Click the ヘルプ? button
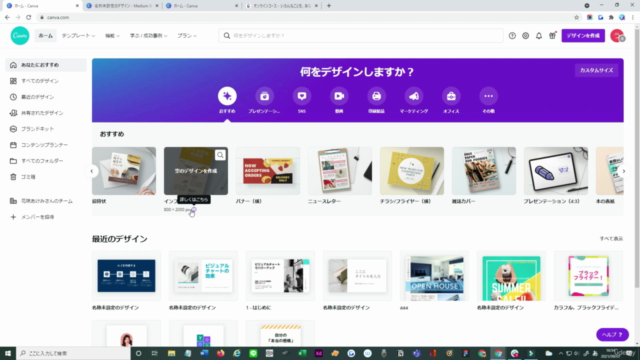This screenshot has width=640, height=360. pos(612,334)
